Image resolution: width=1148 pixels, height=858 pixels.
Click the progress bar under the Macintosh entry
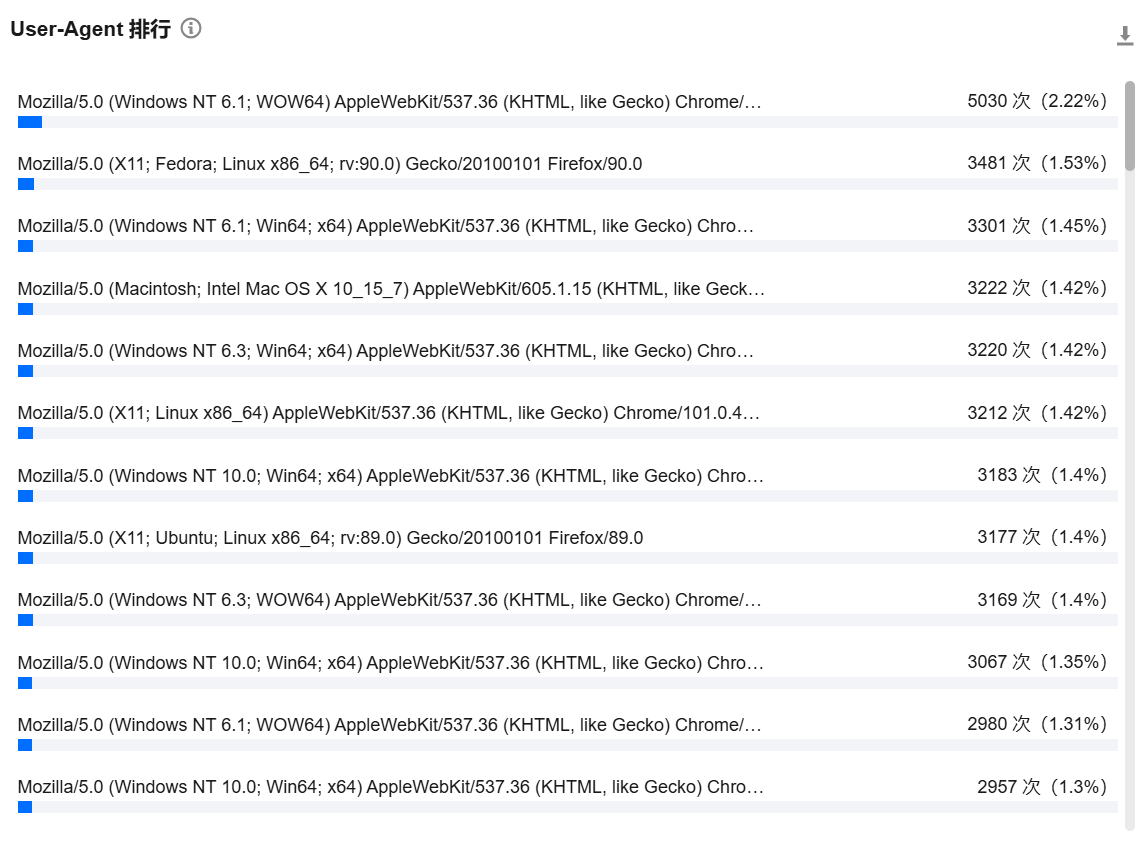click(x=26, y=309)
